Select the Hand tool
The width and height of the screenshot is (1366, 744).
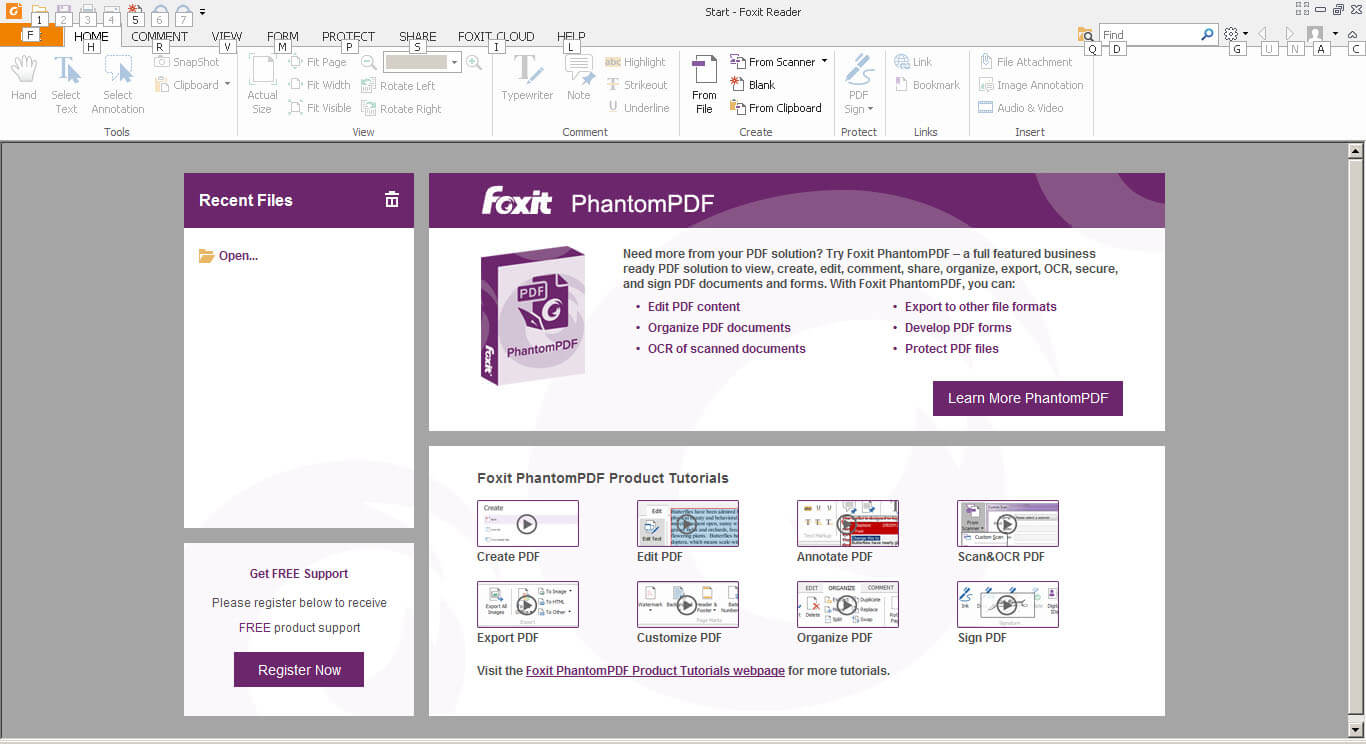coord(24,79)
